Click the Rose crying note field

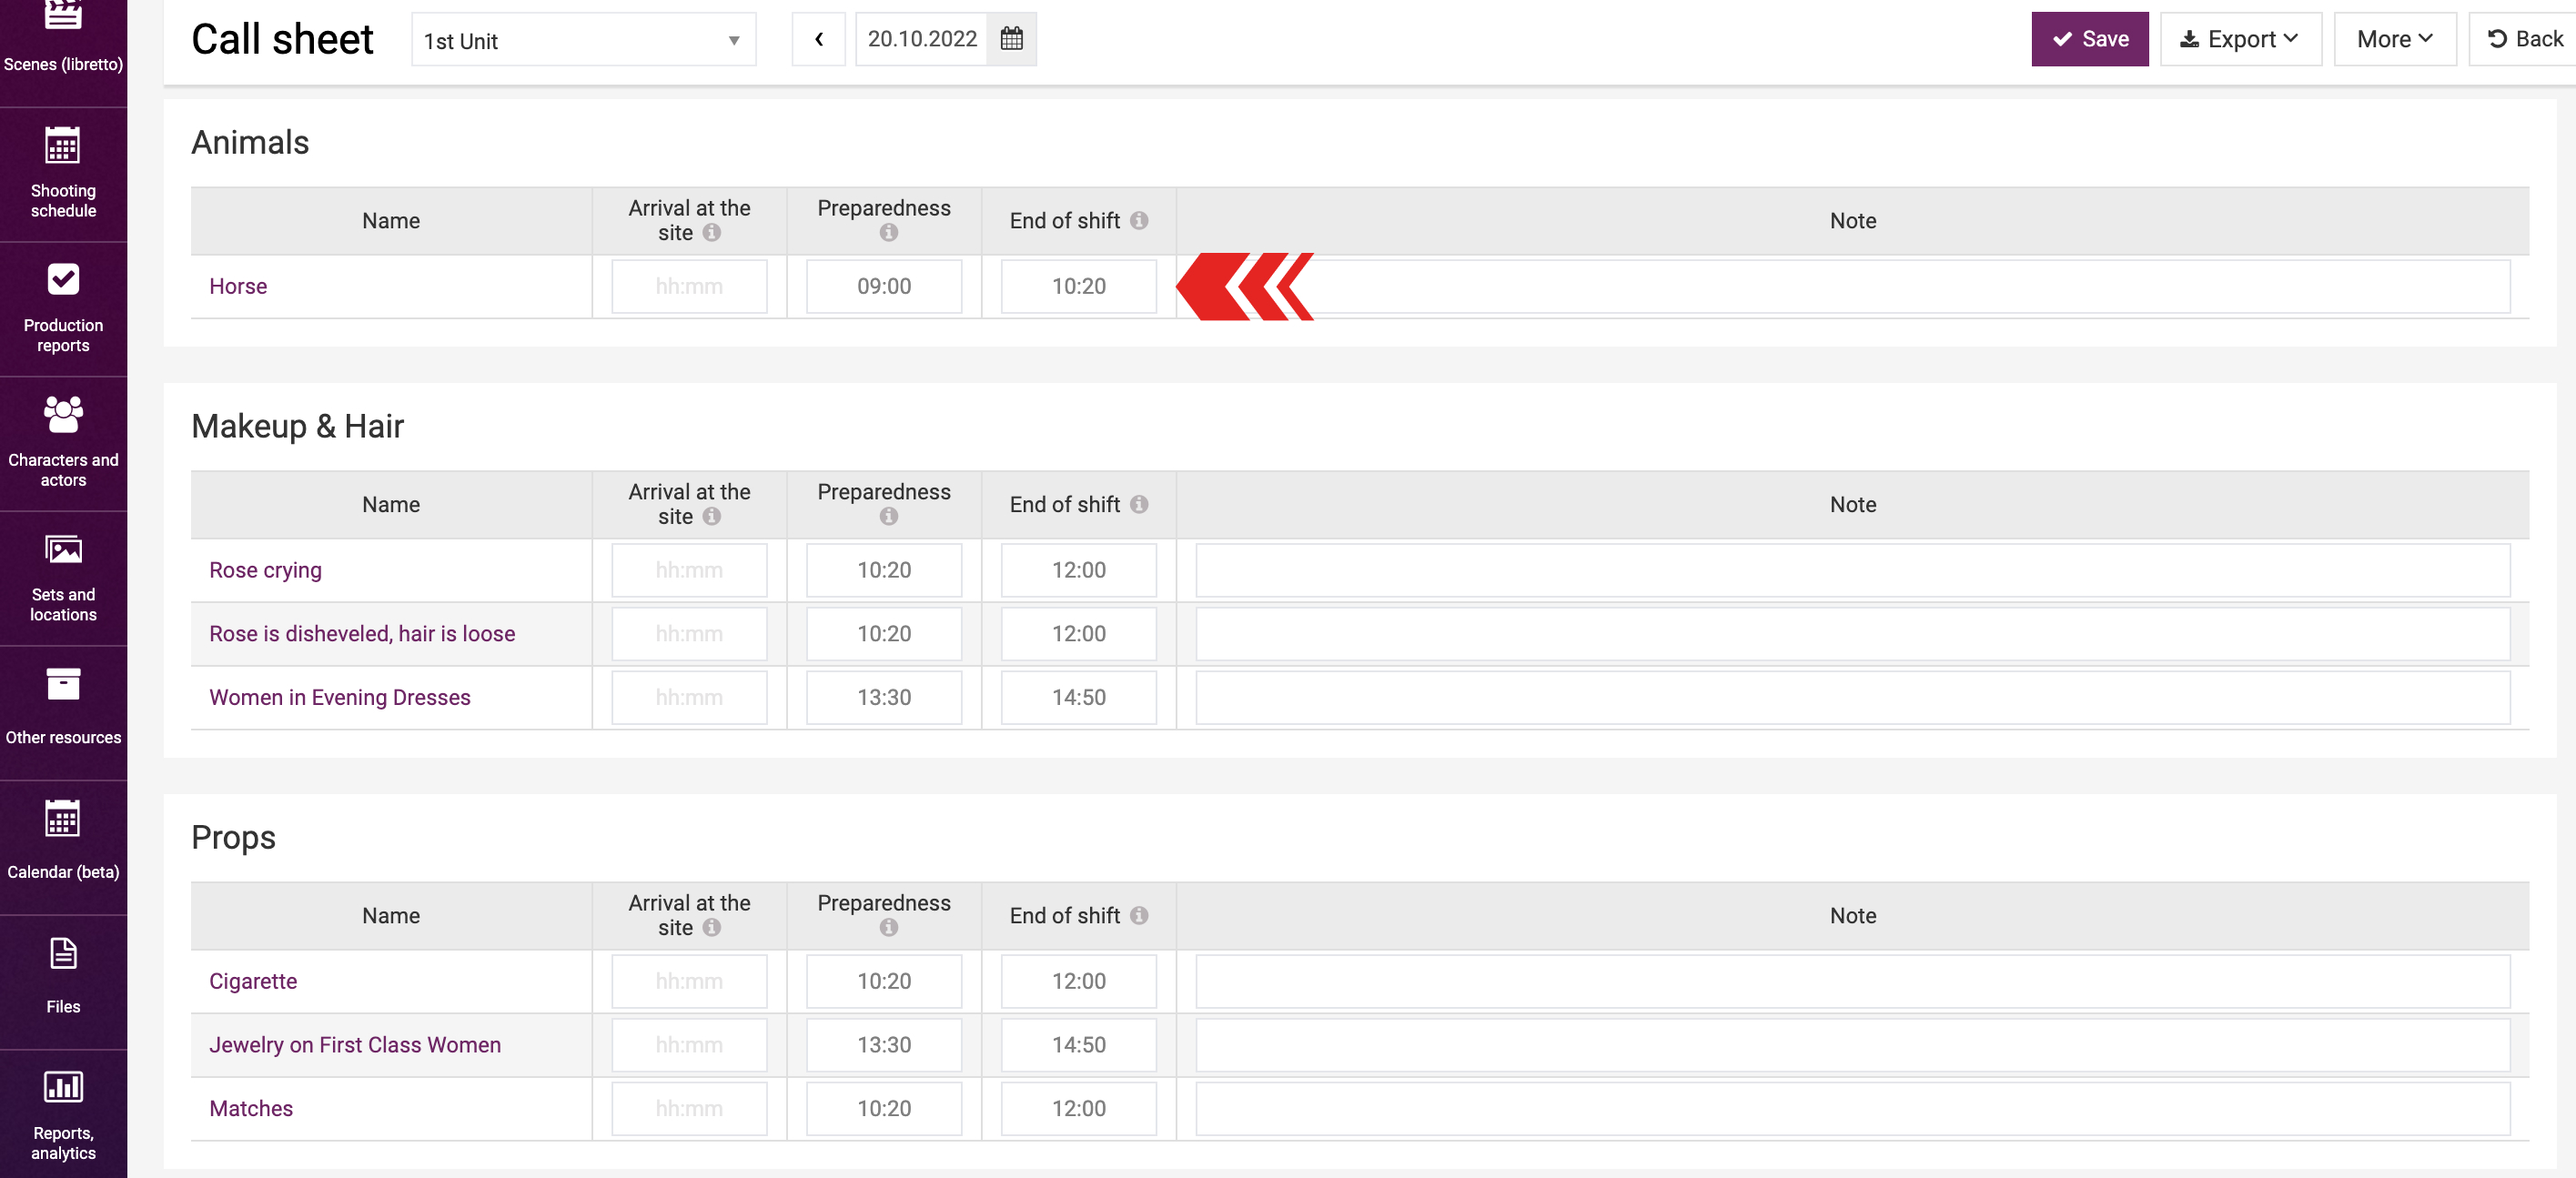(x=1852, y=570)
